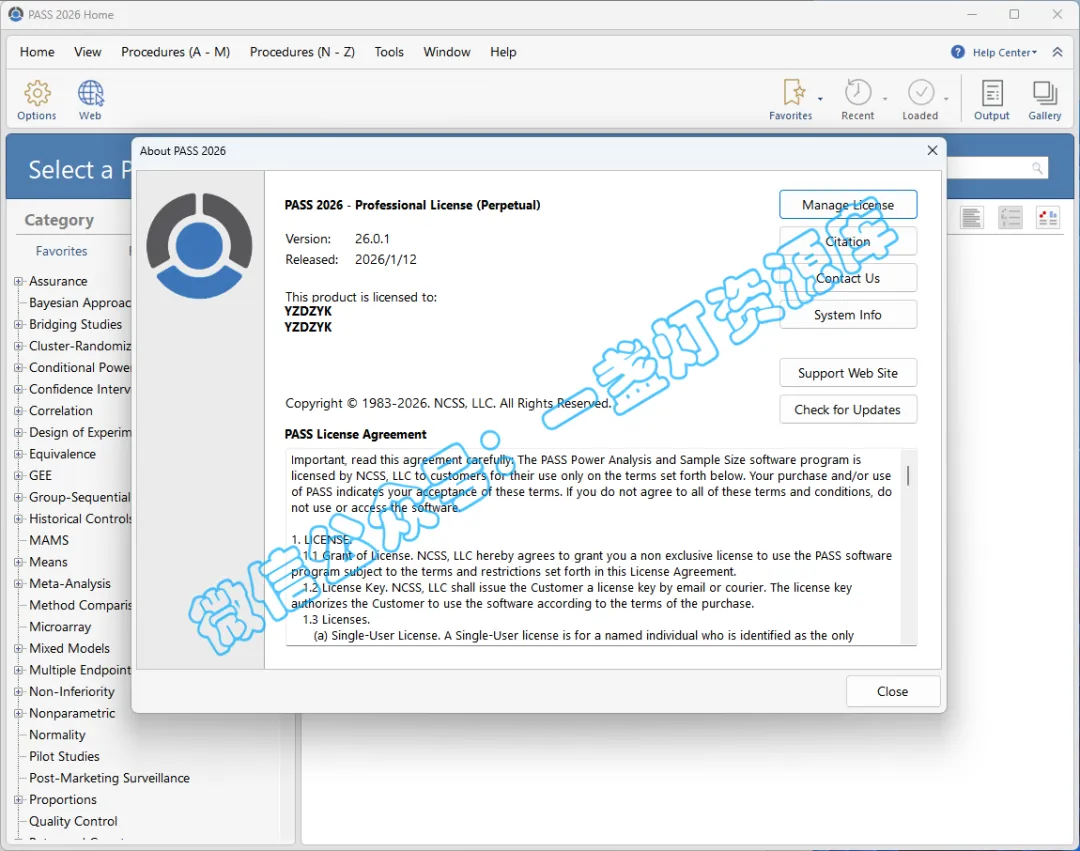Expand the Nonparametric category
Viewport: 1080px width, 851px height.
pos(19,713)
